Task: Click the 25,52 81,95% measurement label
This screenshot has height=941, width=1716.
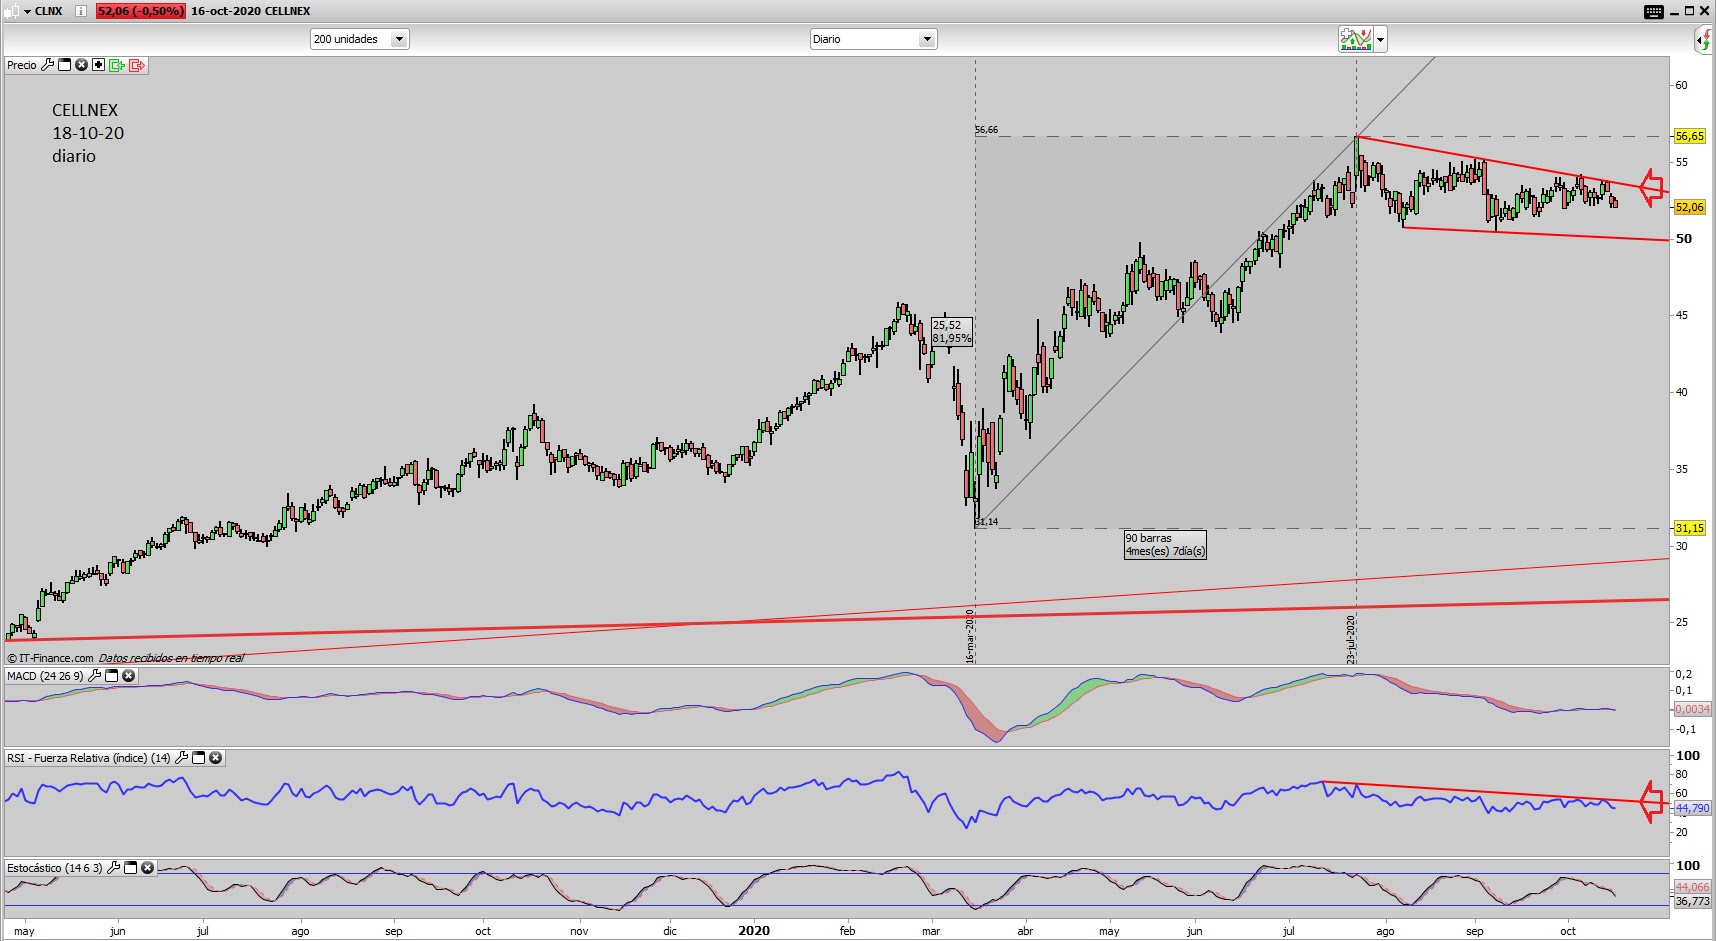Action: [951, 332]
